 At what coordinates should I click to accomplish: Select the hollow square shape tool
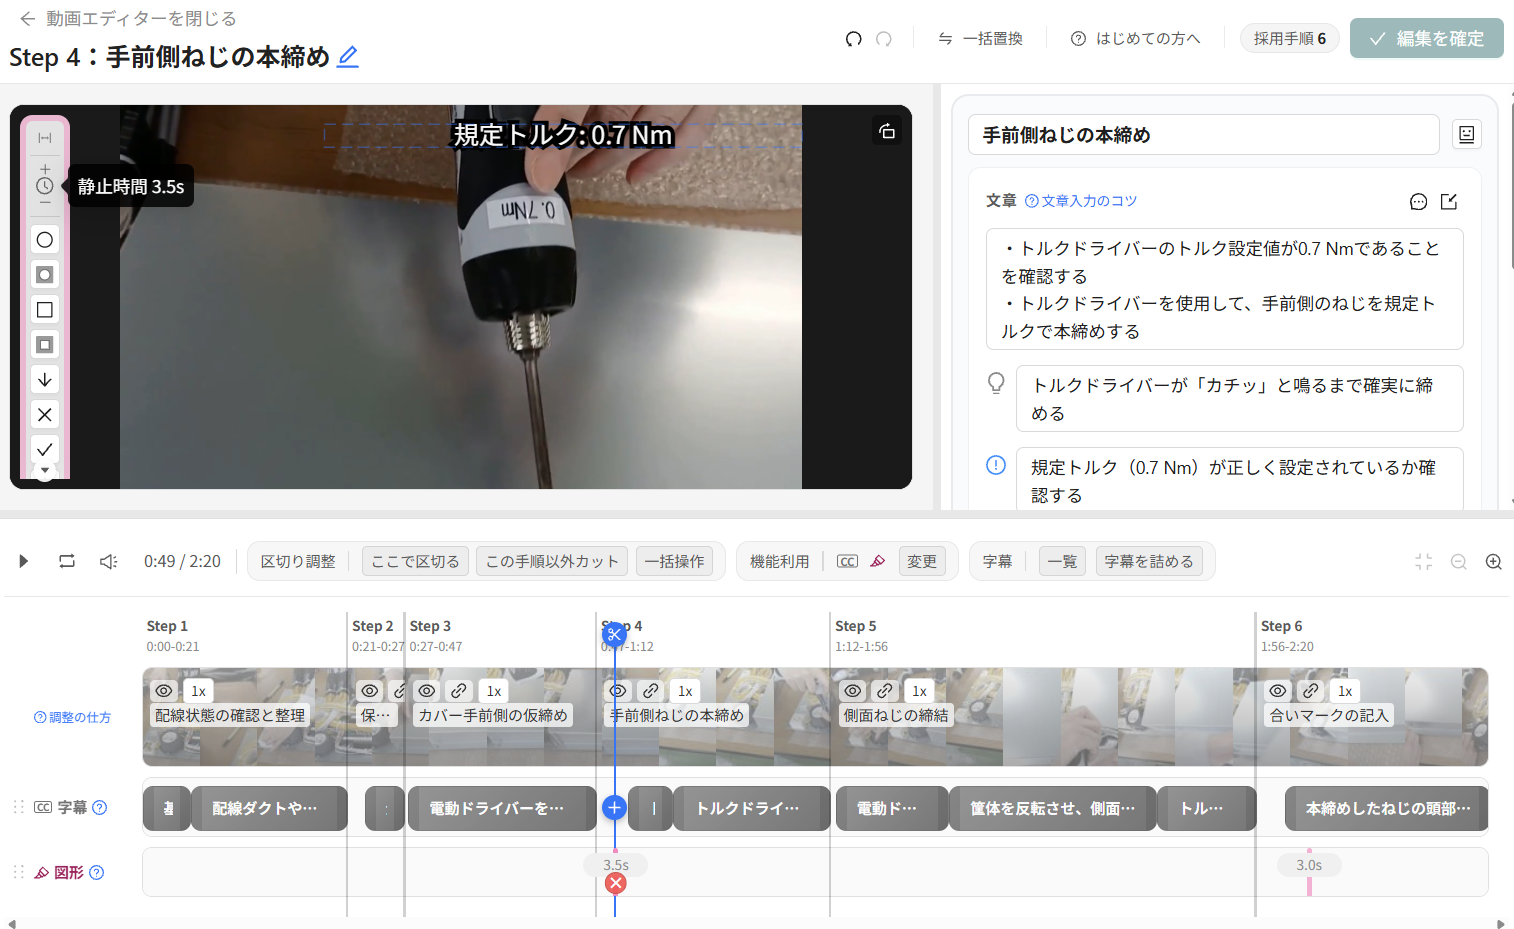coord(45,310)
